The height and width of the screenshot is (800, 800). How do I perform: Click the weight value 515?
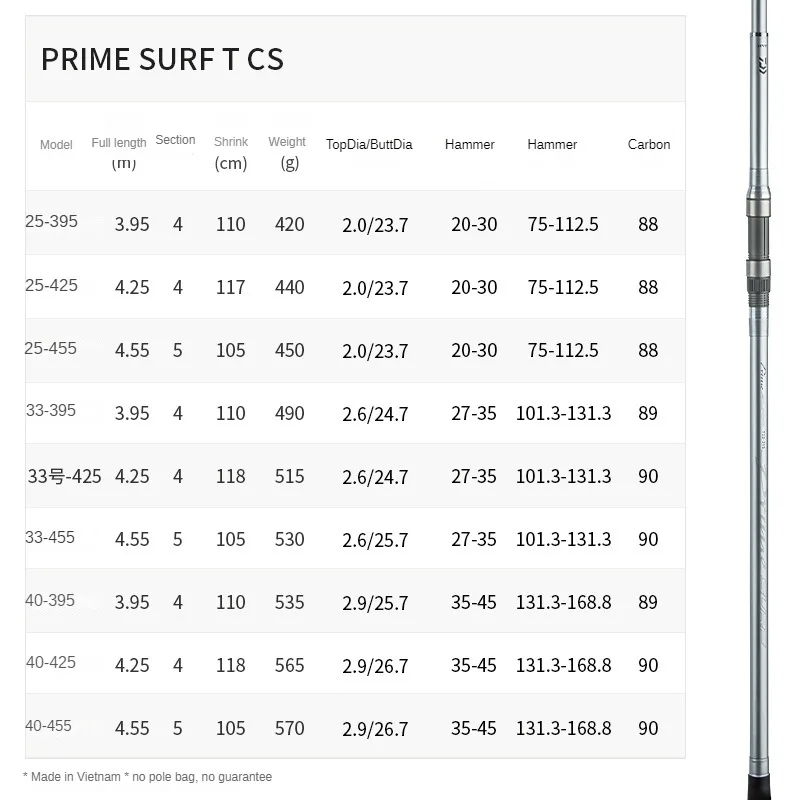290,477
